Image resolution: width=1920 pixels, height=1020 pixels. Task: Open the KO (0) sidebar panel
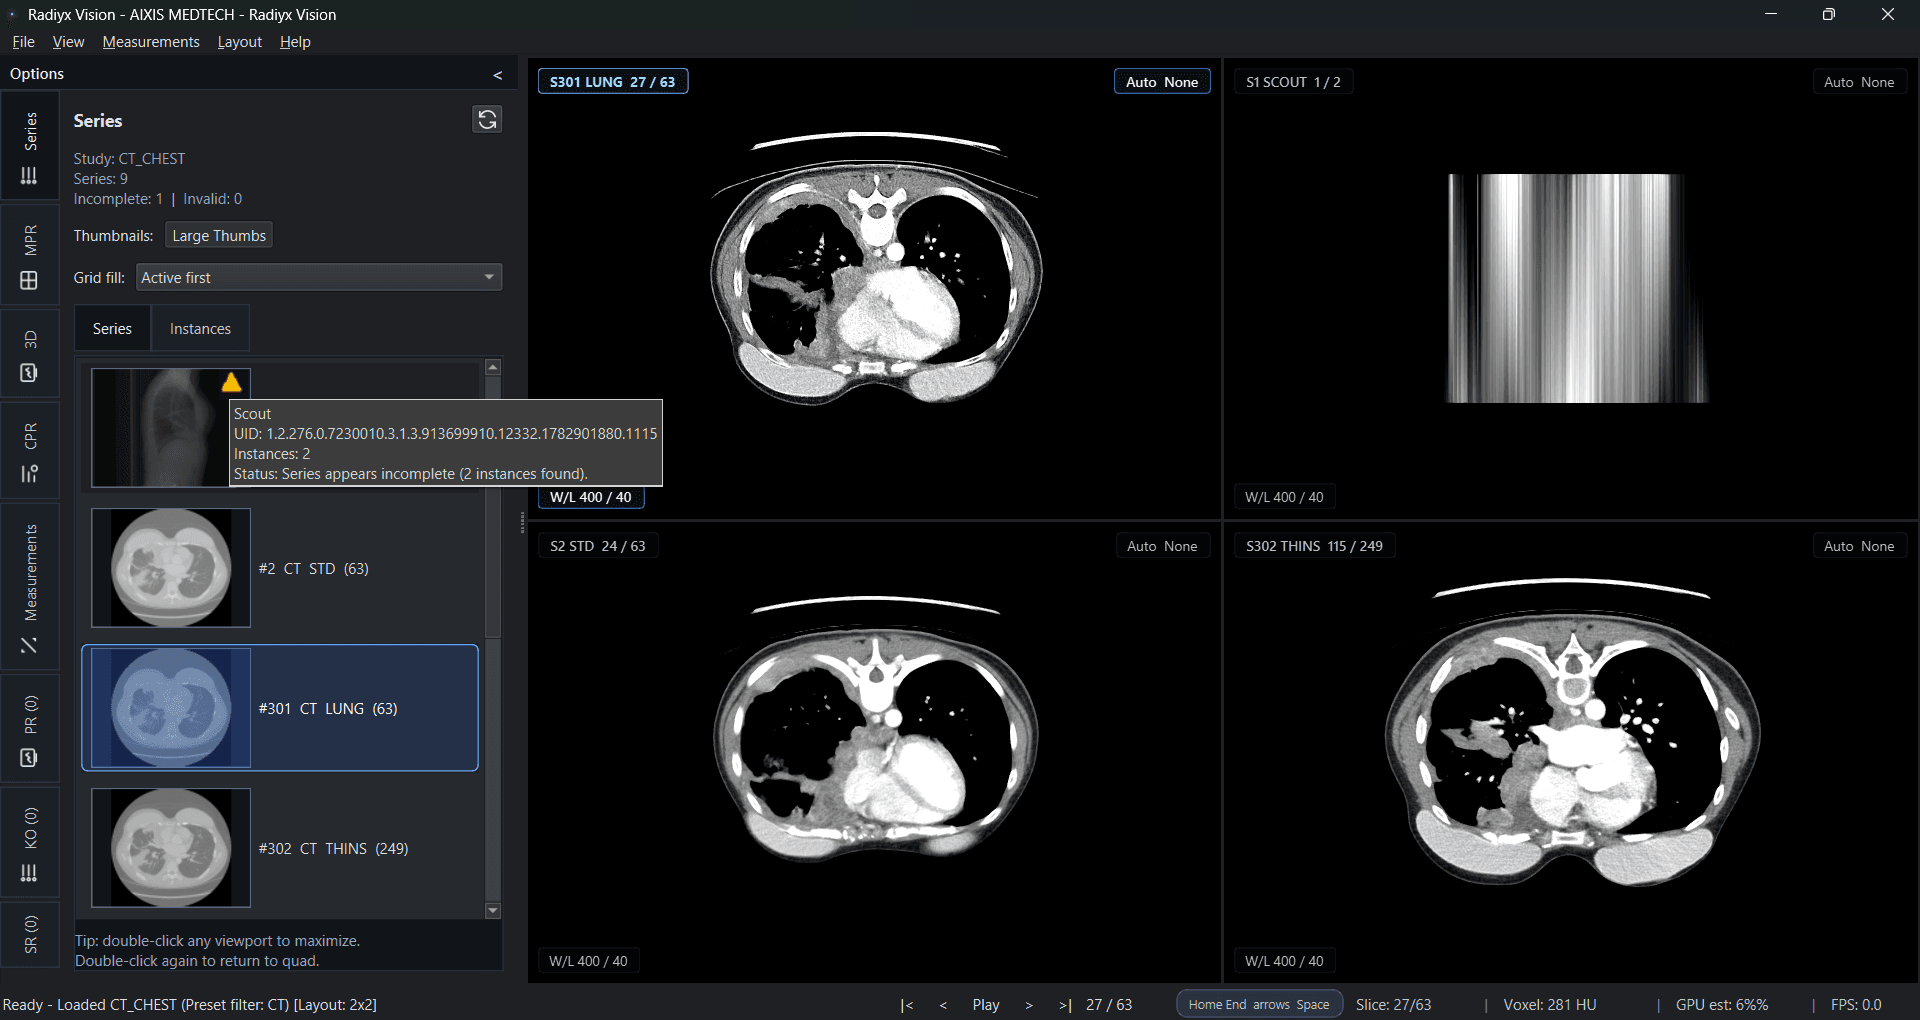pos(30,843)
